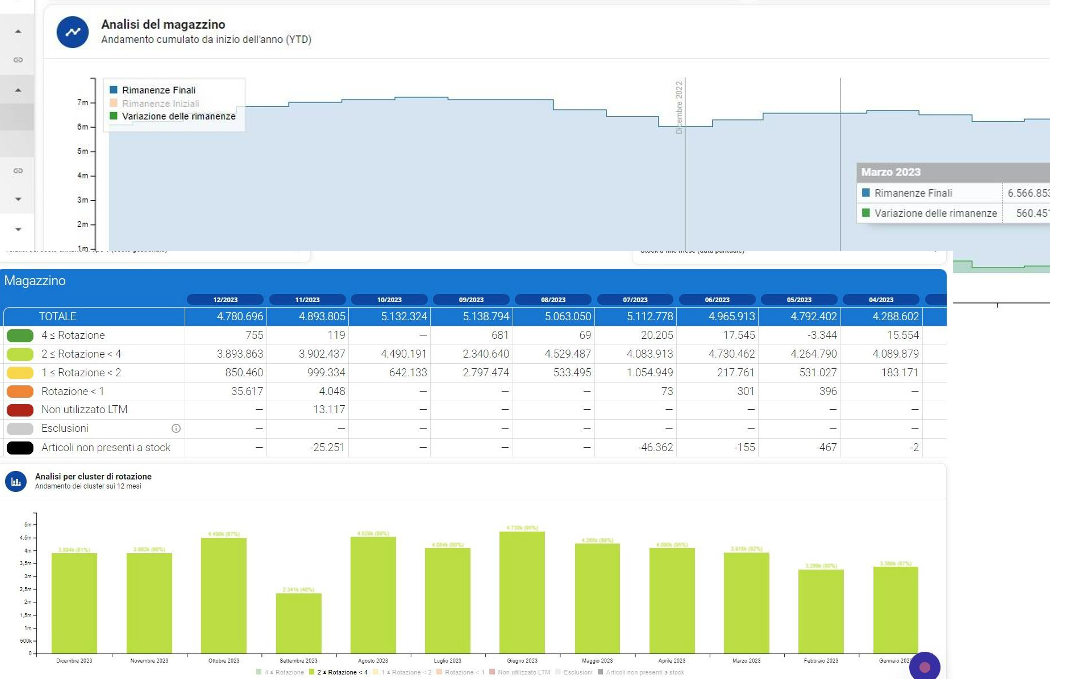Screen dimensions: 1072x700
Task: Click the yellow swatch for '1 ≤ Rotazione < 2' row
Action: point(20,373)
